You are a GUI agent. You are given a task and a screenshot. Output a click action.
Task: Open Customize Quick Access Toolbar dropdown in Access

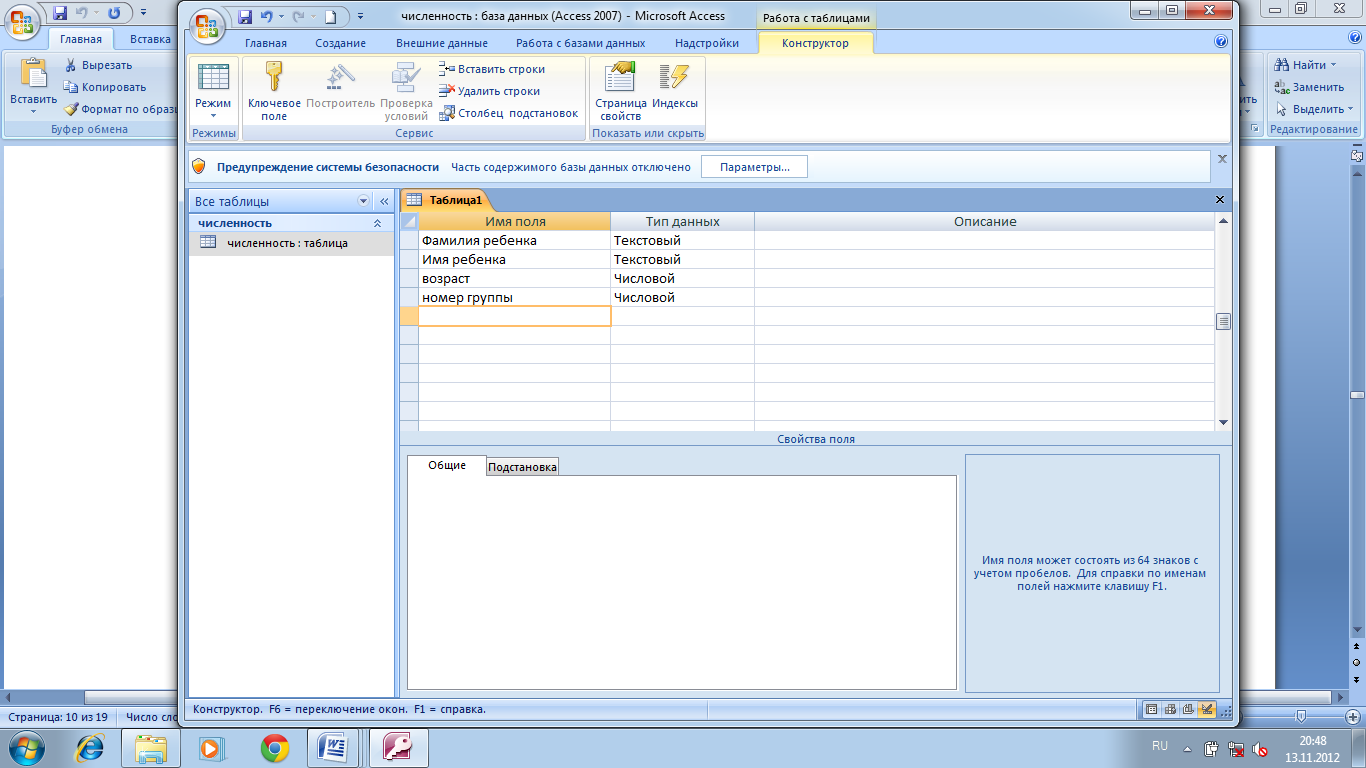[x=360, y=16]
